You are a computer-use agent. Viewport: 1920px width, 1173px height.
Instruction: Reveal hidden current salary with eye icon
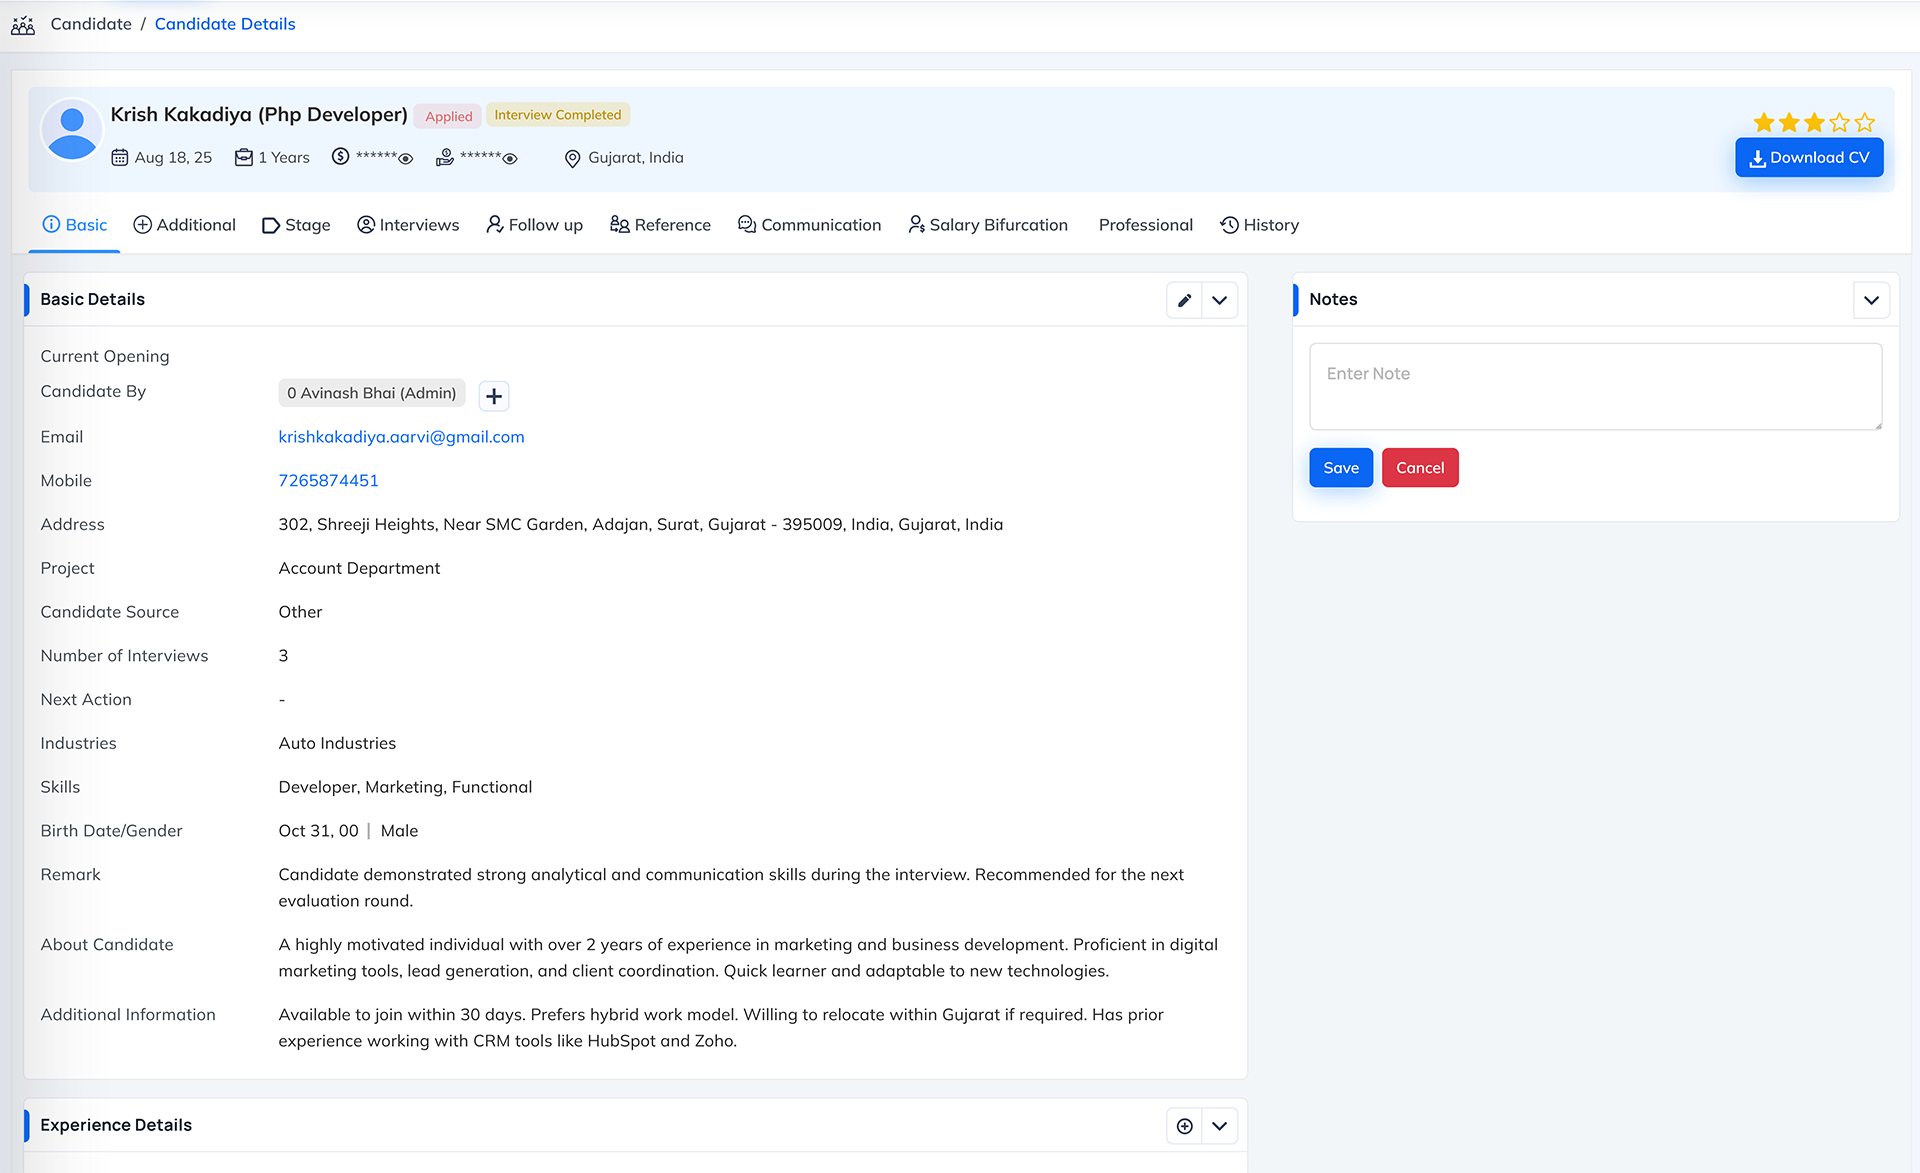point(406,159)
